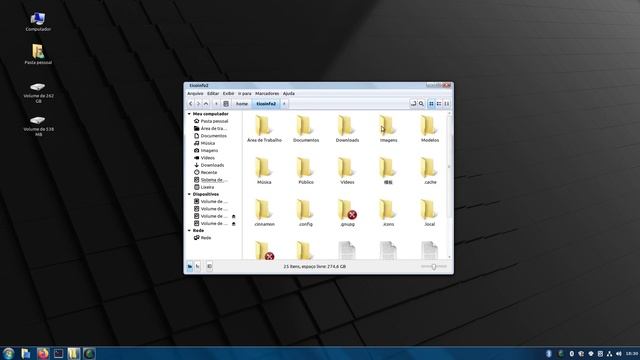Viewport: 640px width, 360px height.
Task: Collapse the Dispositivos section
Action: pyautogui.click(x=189, y=194)
